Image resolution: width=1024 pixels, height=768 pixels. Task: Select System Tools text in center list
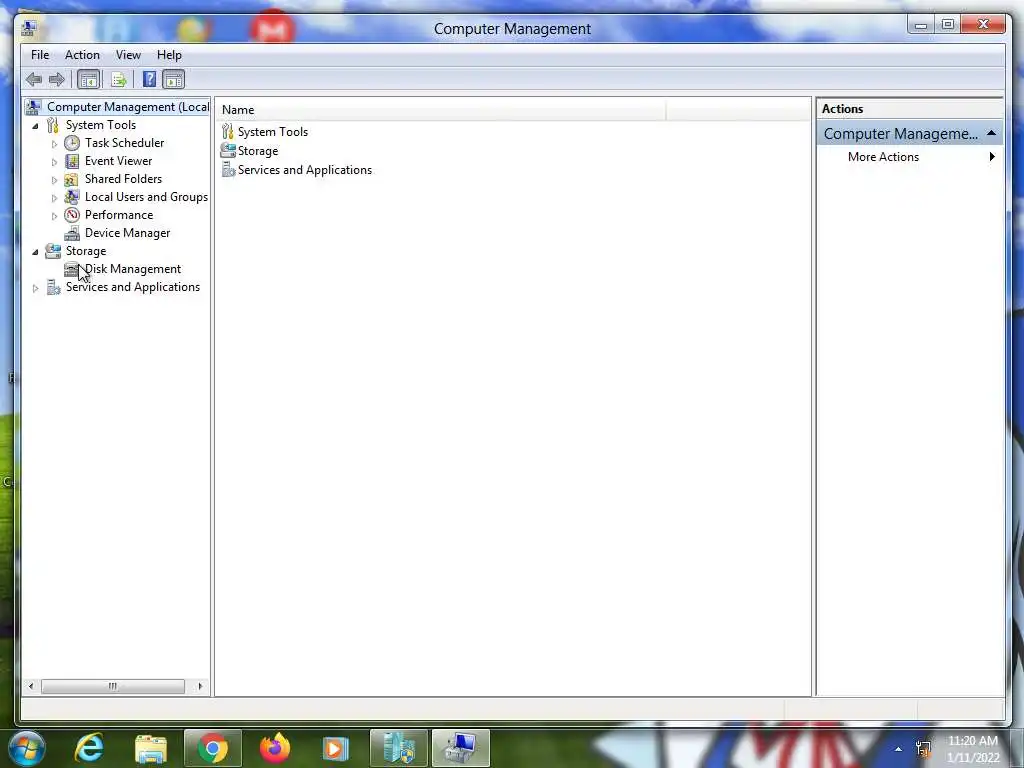tap(273, 132)
